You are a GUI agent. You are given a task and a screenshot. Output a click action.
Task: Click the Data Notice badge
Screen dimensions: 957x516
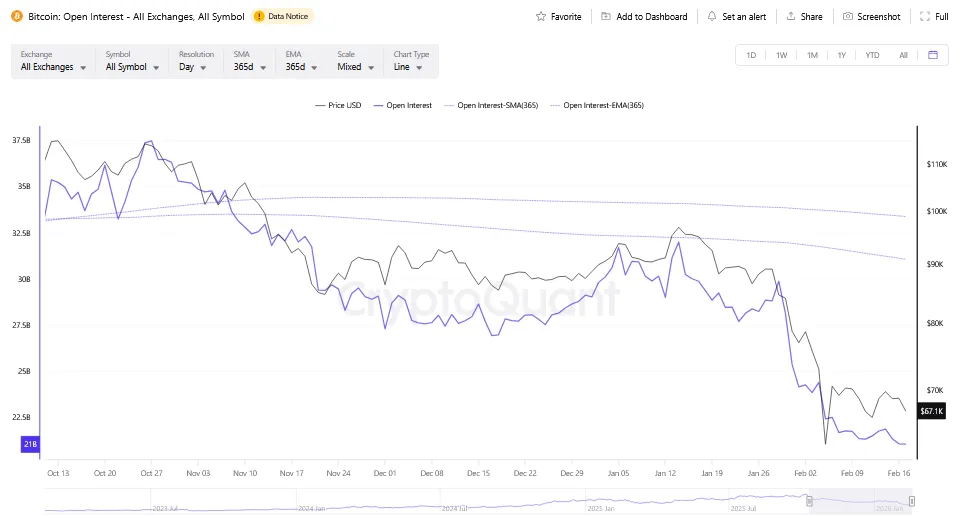tap(283, 17)
